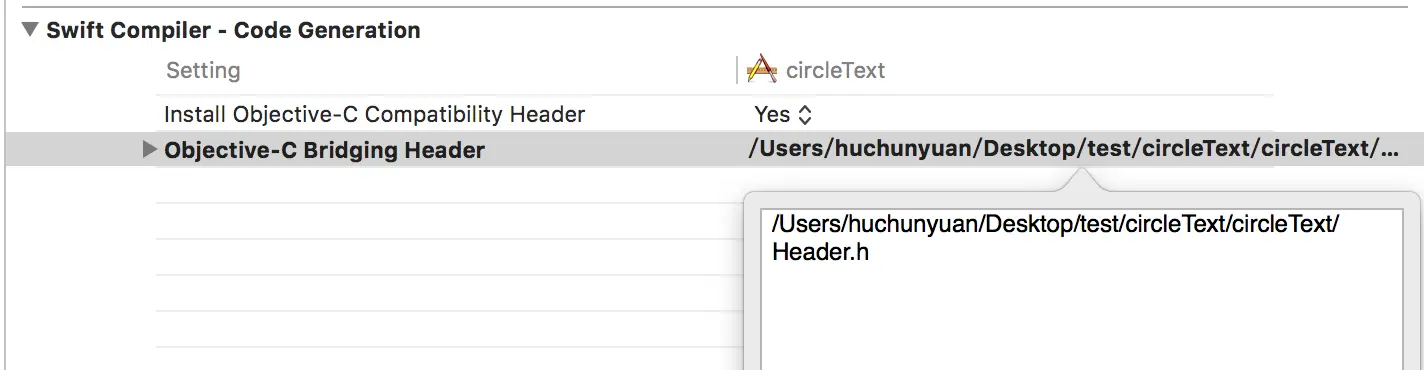Click the Yes value text
Viewport: 1424px width, 370px height.
coord(772,115)
